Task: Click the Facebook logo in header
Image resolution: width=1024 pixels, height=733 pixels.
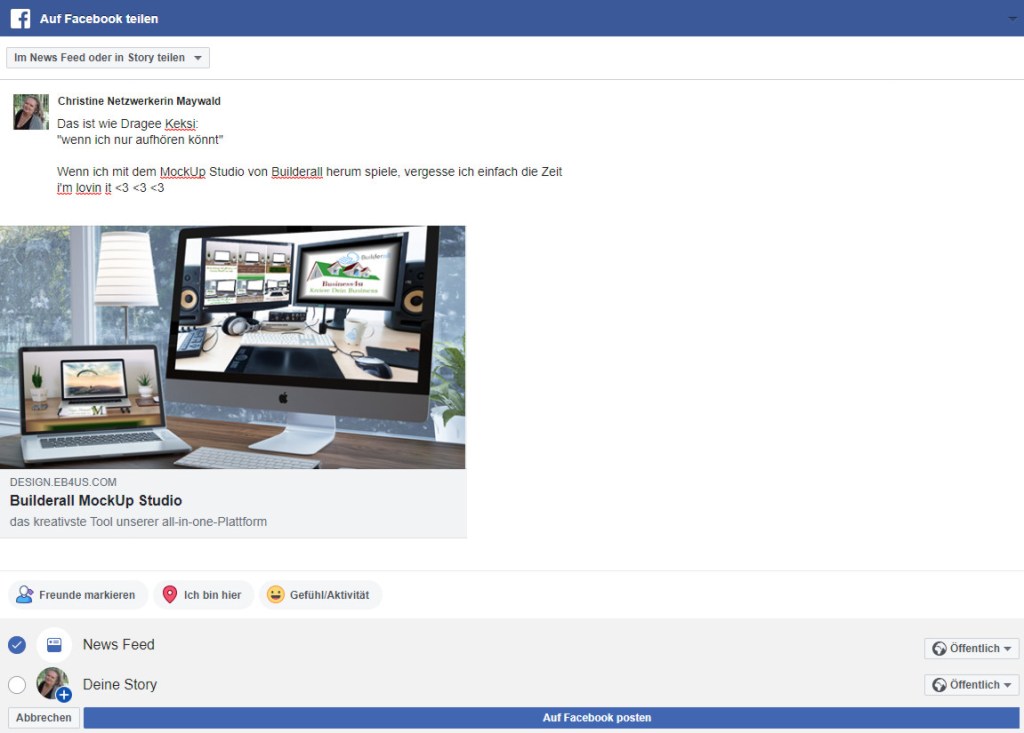Action: coord(20,18)
